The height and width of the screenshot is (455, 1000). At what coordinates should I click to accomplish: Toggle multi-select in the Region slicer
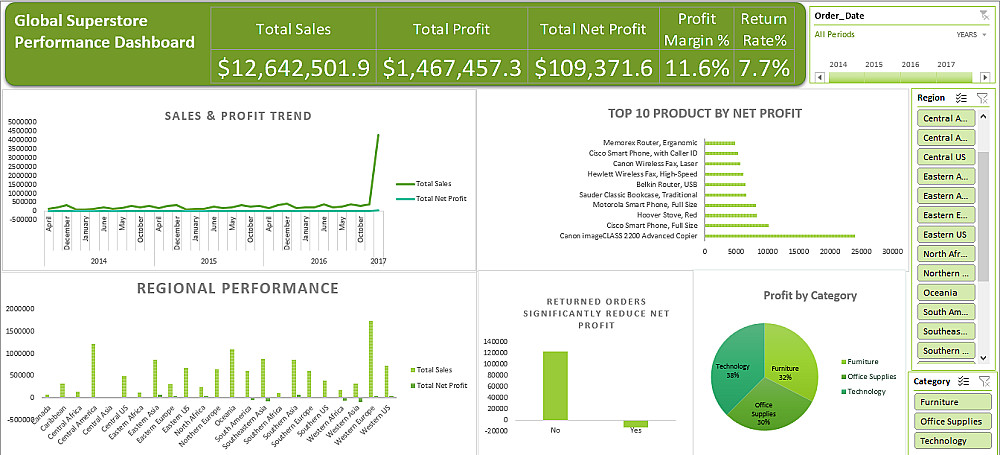(x=962, y=98)
